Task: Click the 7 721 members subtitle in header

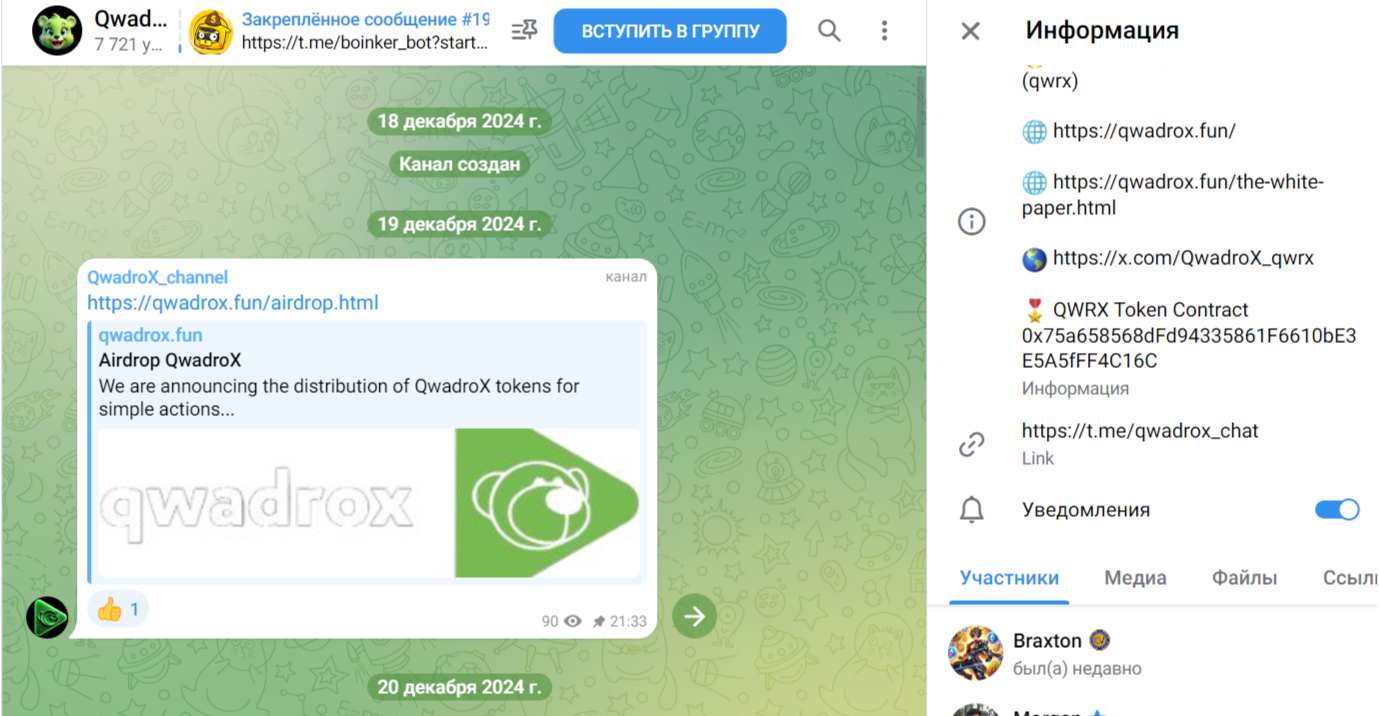Action: (x=128, y=44)
